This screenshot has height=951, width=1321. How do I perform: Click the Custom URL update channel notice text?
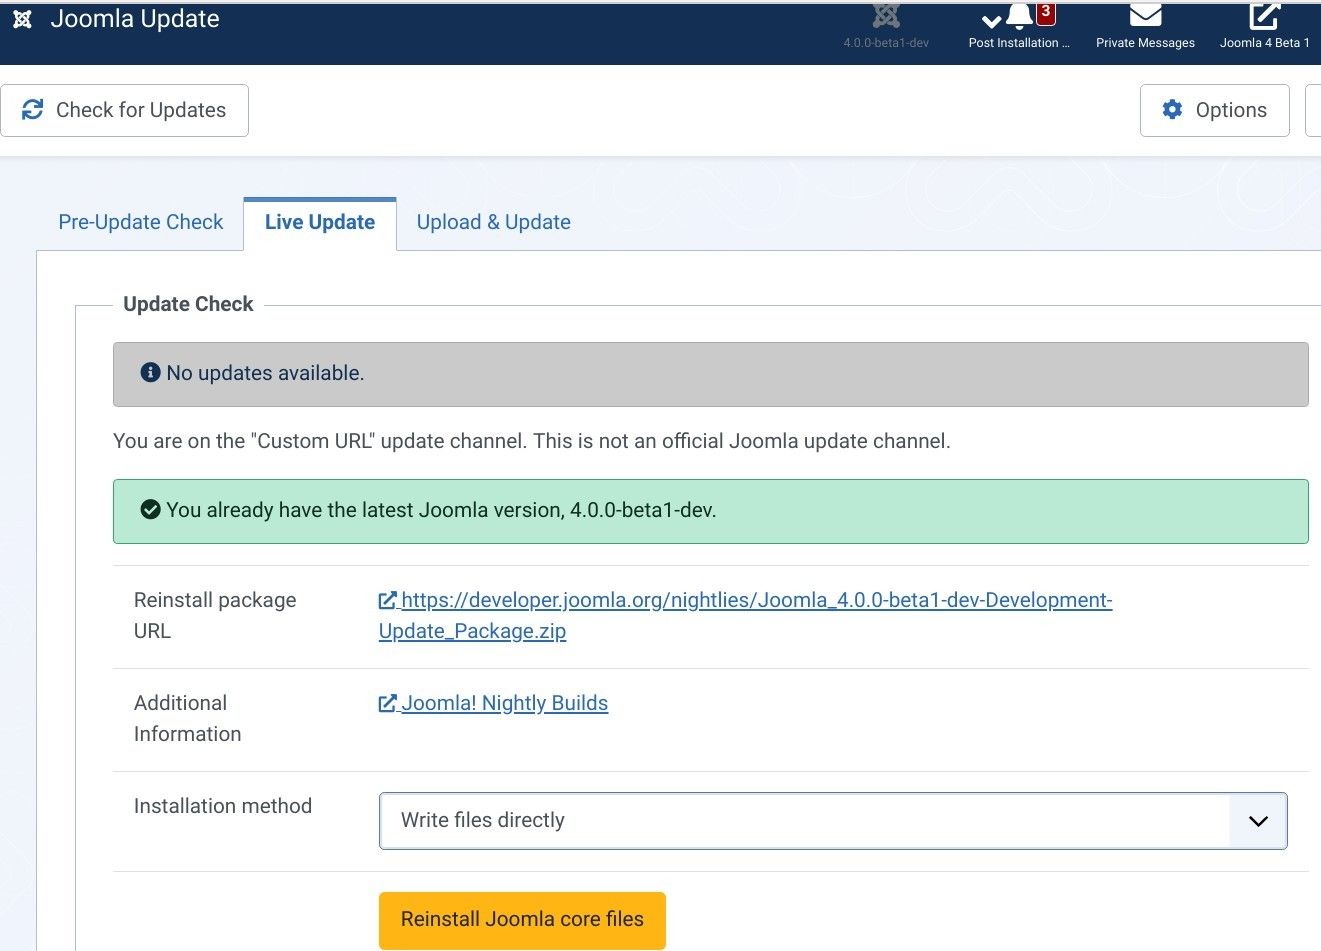[x=531, y=441]
